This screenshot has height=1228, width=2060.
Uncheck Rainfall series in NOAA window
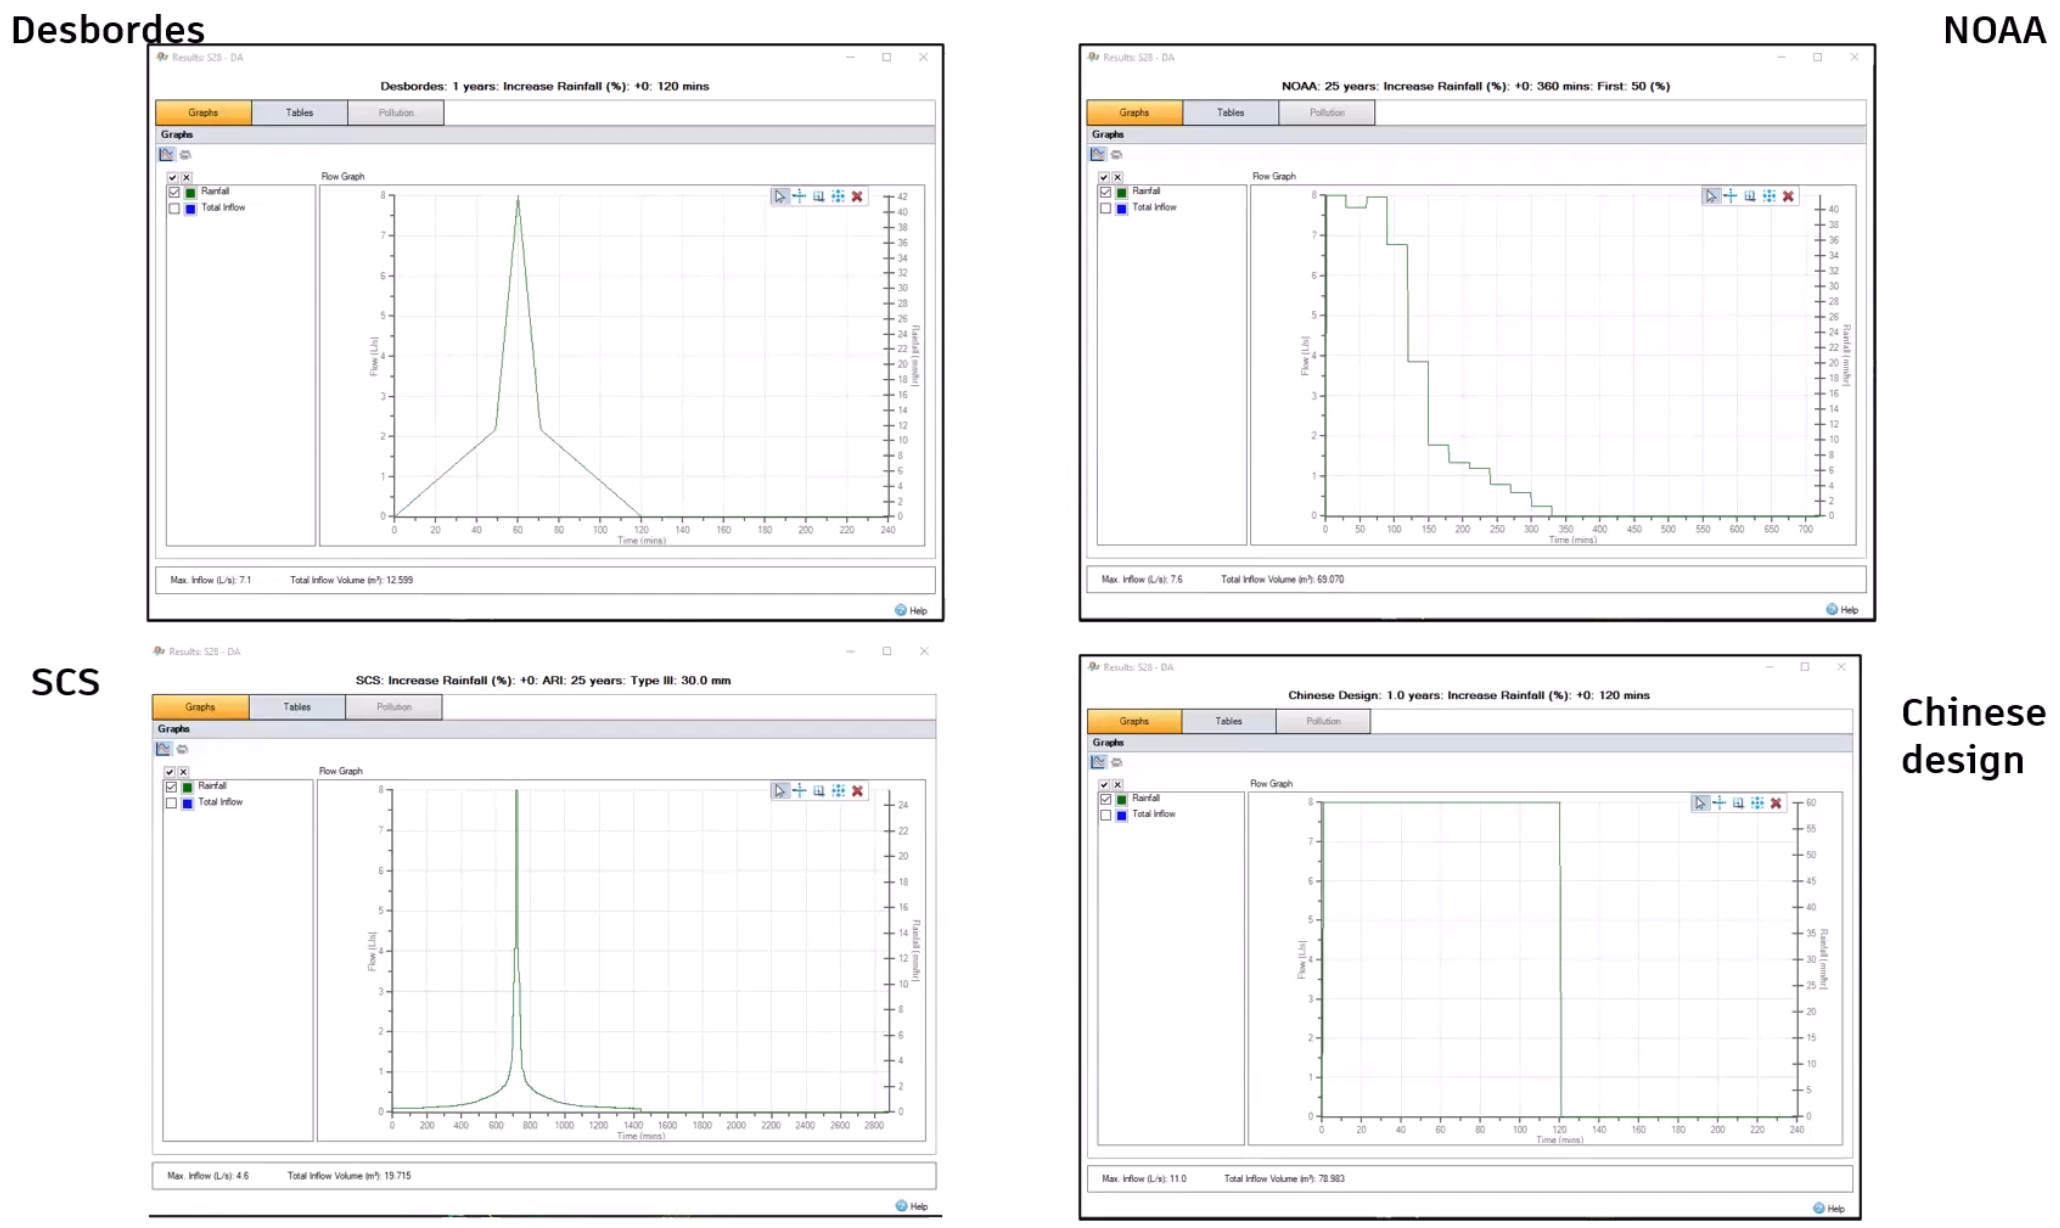point(1105,192)
